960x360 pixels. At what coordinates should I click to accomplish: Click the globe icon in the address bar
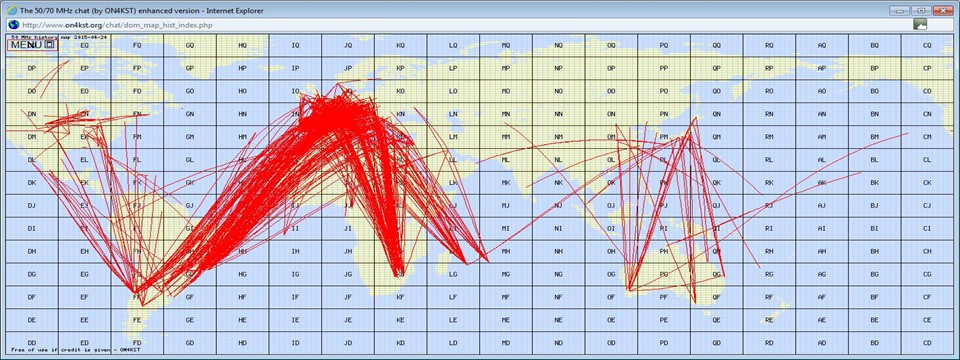coord(13,25)
